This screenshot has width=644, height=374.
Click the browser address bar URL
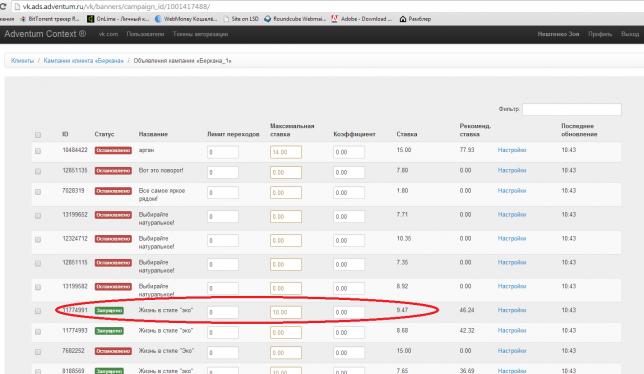click(x=116, y=7)
